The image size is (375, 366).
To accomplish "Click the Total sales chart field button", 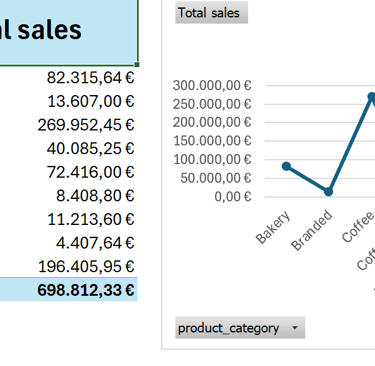I will pos(211,13).
